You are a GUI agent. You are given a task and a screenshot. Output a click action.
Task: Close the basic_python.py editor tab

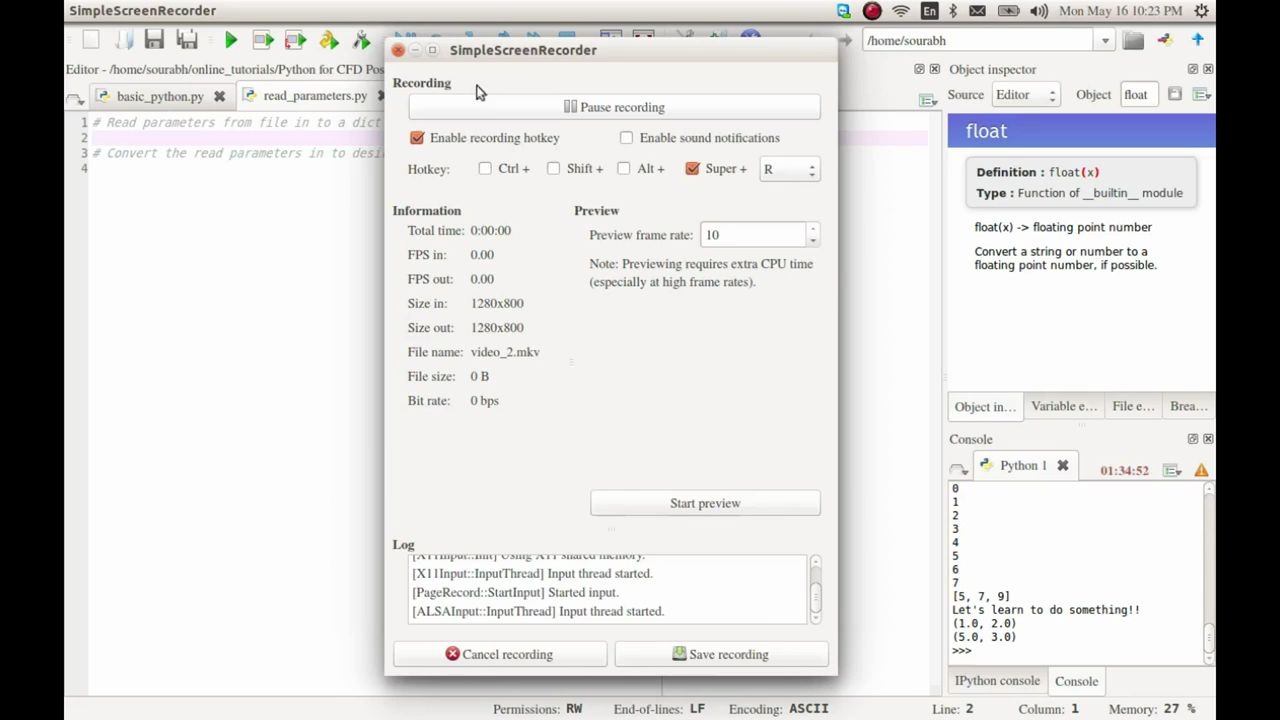(219, 97)
